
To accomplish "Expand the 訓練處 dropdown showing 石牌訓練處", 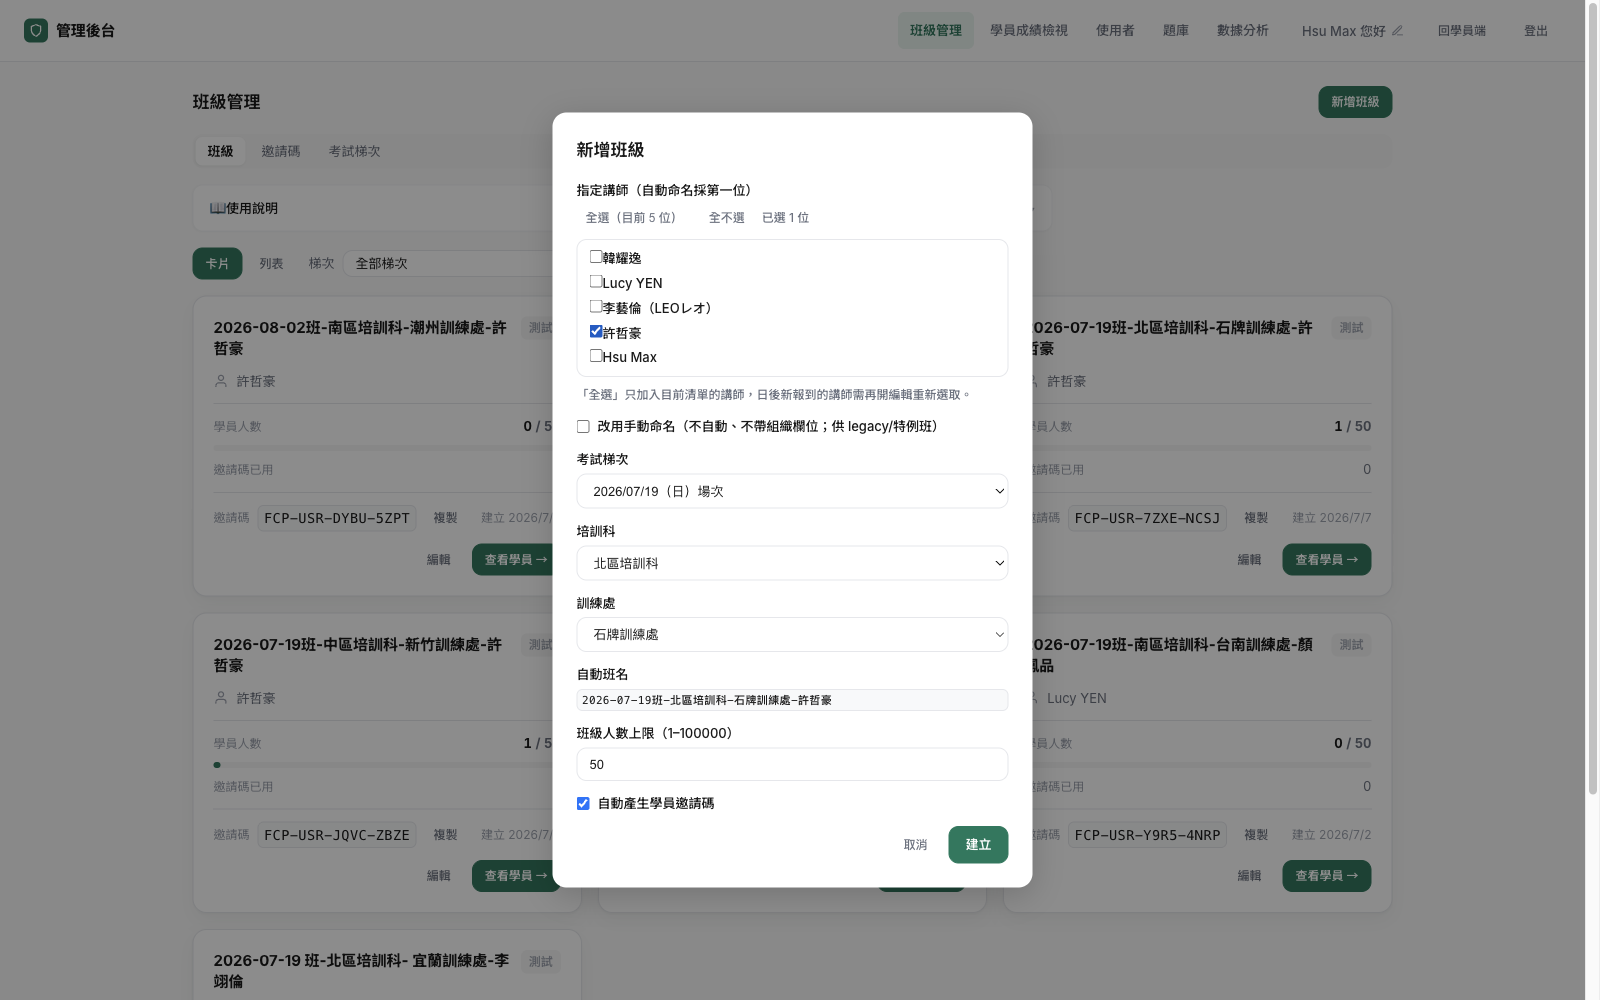I will click(x=792, y=635).
